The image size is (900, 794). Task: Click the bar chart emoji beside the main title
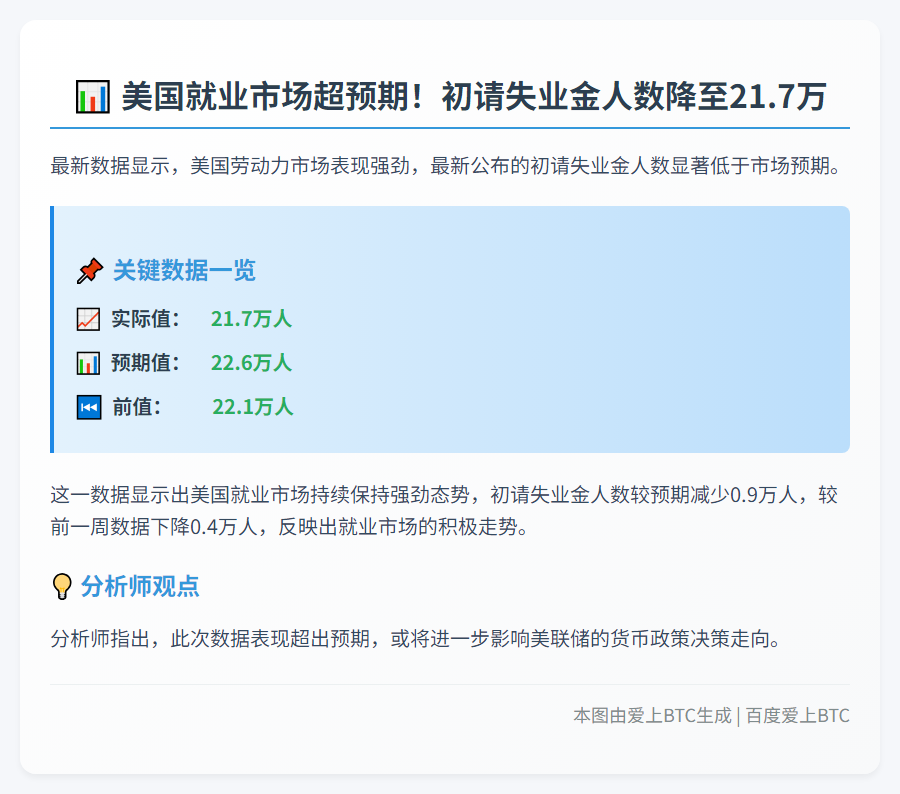tap(92, 96)
